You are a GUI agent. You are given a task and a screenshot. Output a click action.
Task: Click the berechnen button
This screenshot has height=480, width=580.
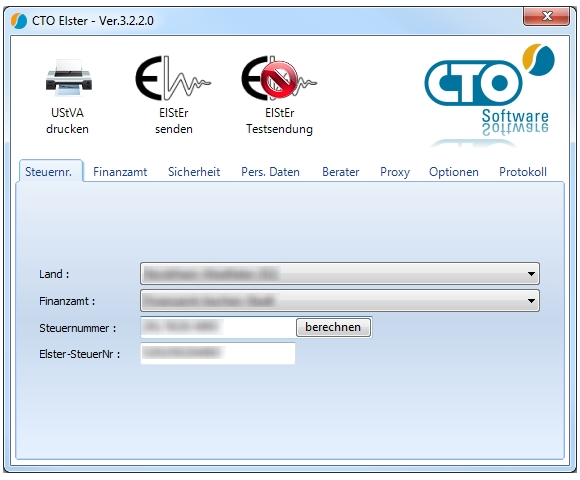click(333, 327)
